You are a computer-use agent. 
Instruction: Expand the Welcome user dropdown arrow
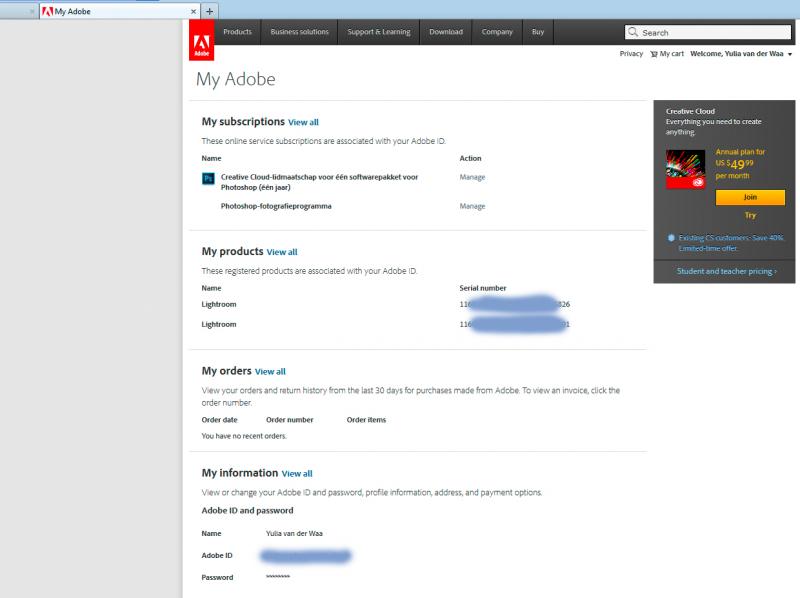pos(790,54)
